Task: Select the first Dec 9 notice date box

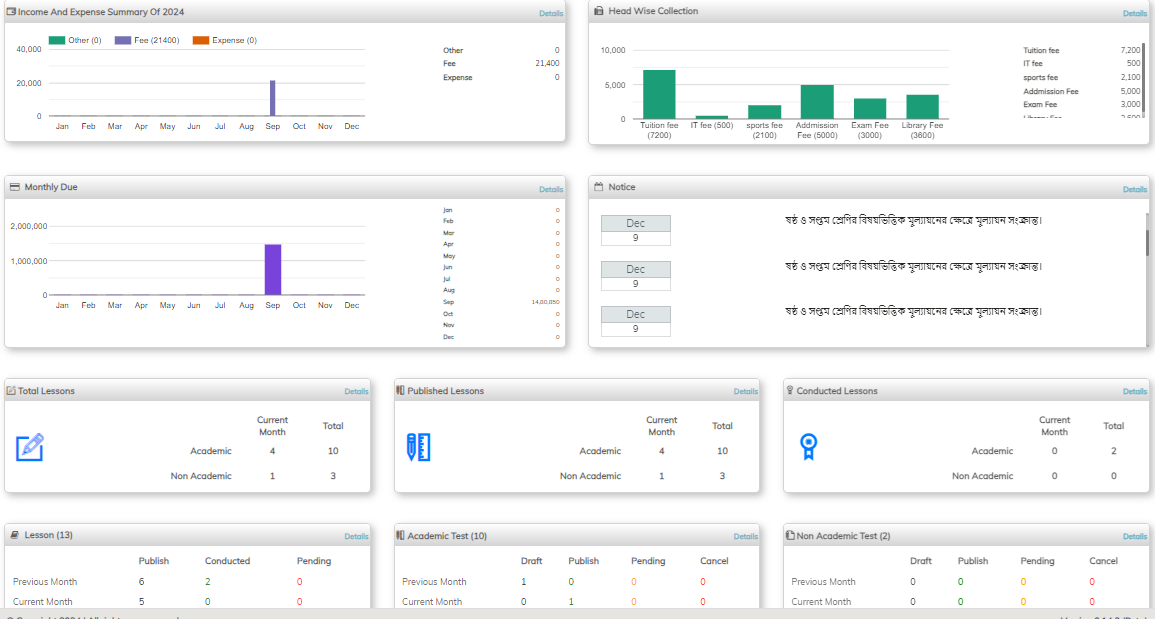Action: 636,230
